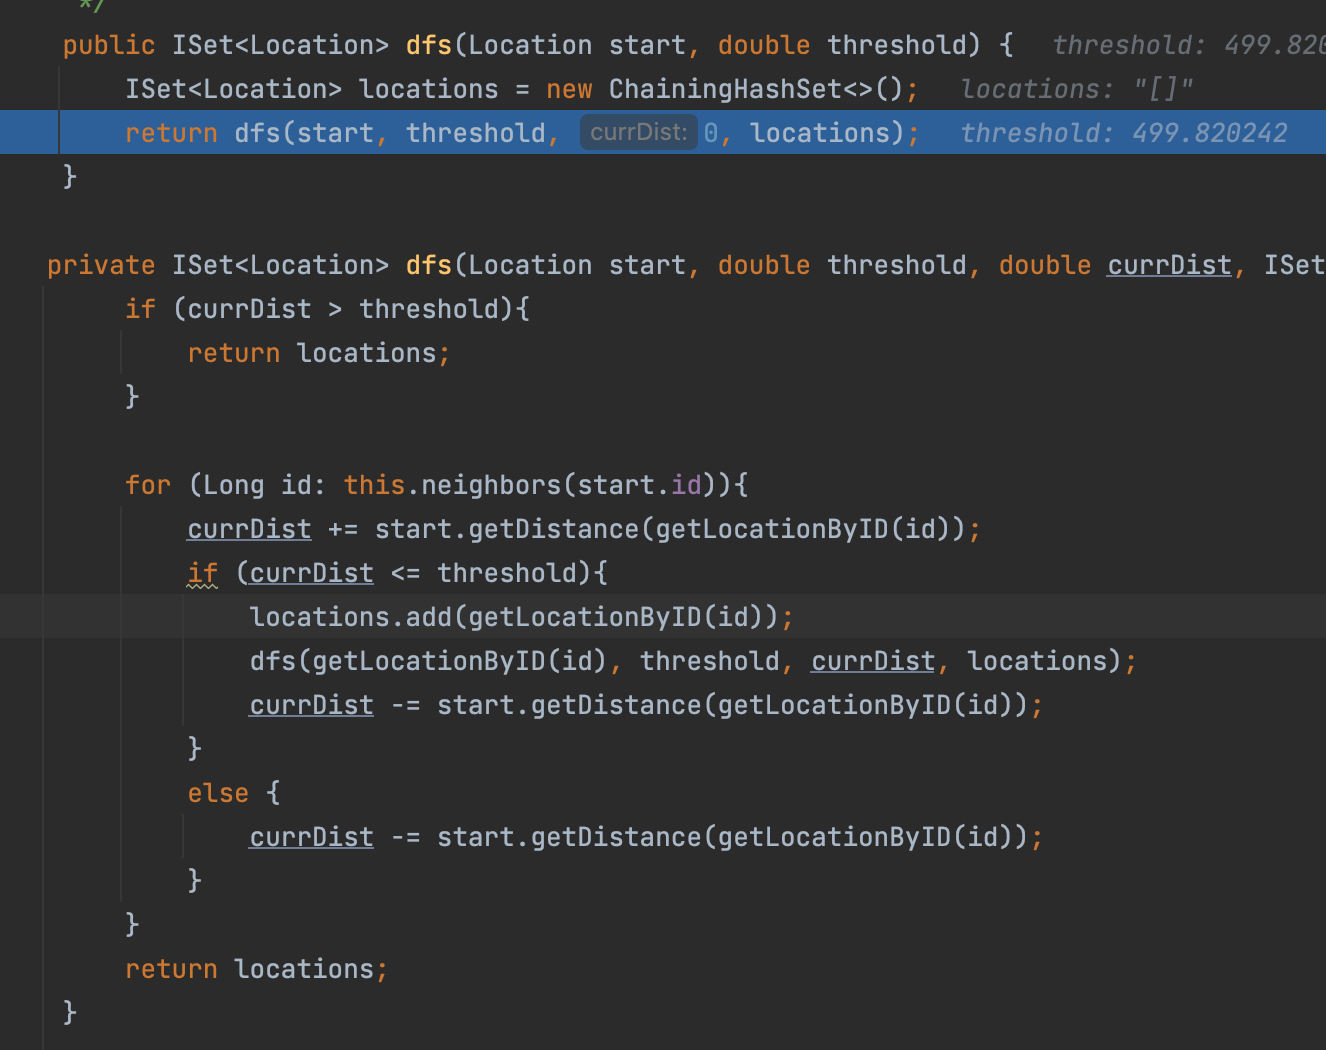1326x1050 pixels.
Task: Click currDist on the "+=" line
Action: (x=249, y=529)
